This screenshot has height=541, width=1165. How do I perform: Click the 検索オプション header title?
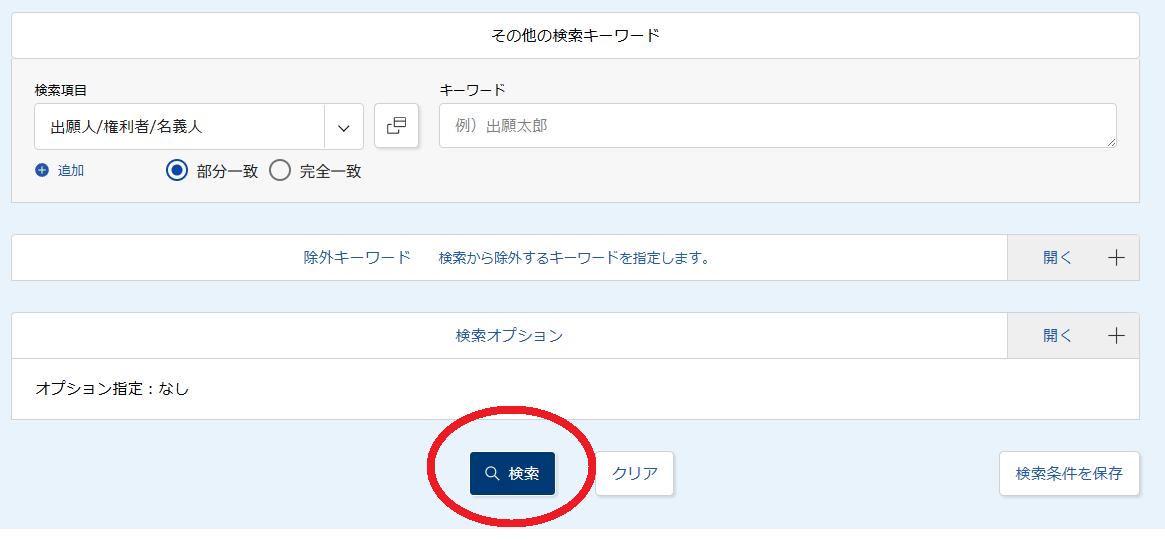click(x=509, y=336)
